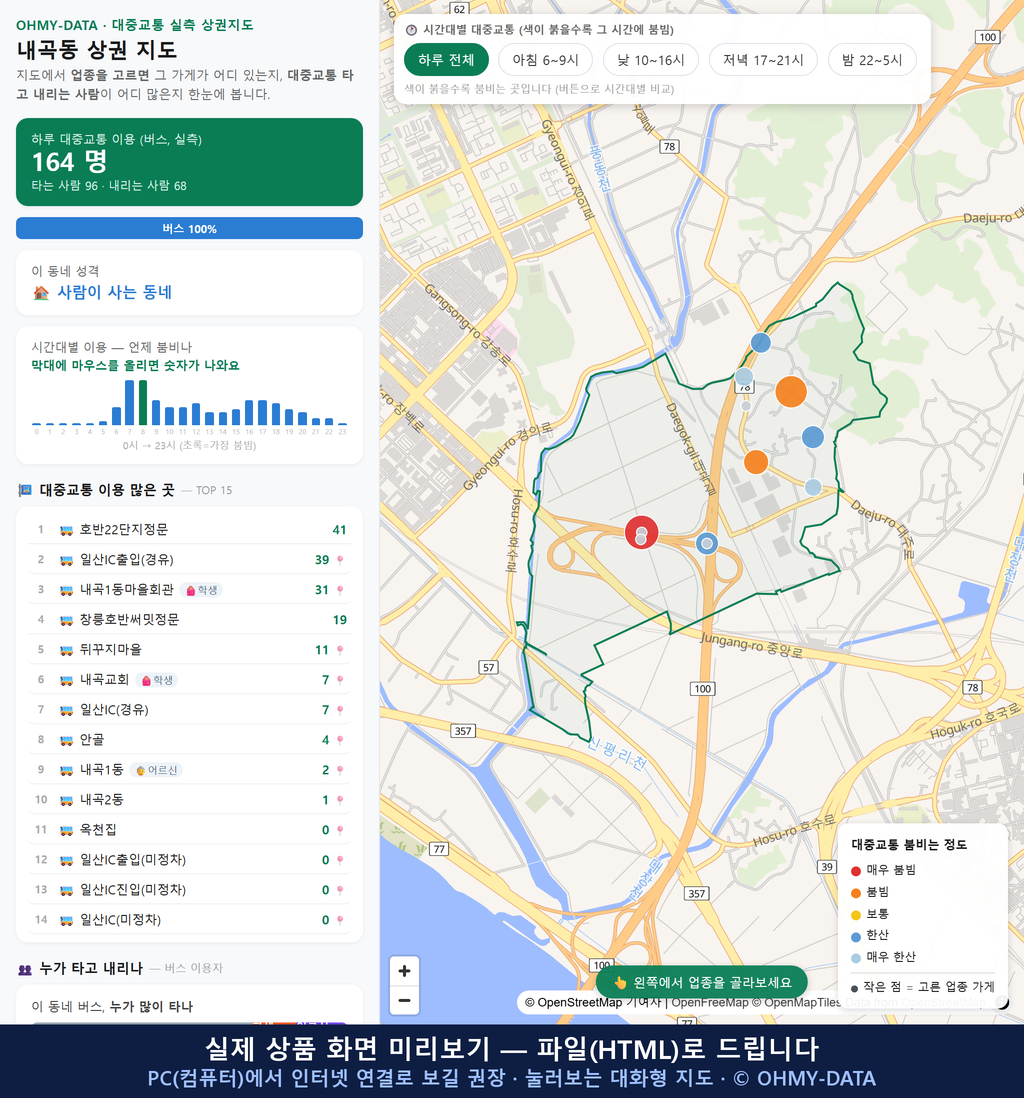Click the 대중교통 이용 많은 곳 heading
This screenshot has height=1098, width=1024.
(106, 490)
